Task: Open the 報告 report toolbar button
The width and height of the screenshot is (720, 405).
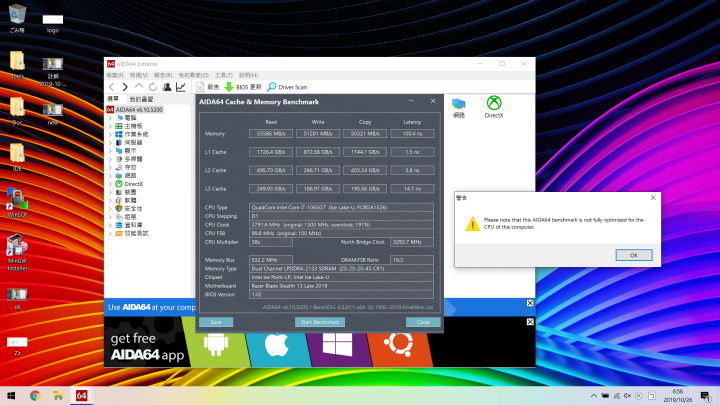Action: point(208,87)
